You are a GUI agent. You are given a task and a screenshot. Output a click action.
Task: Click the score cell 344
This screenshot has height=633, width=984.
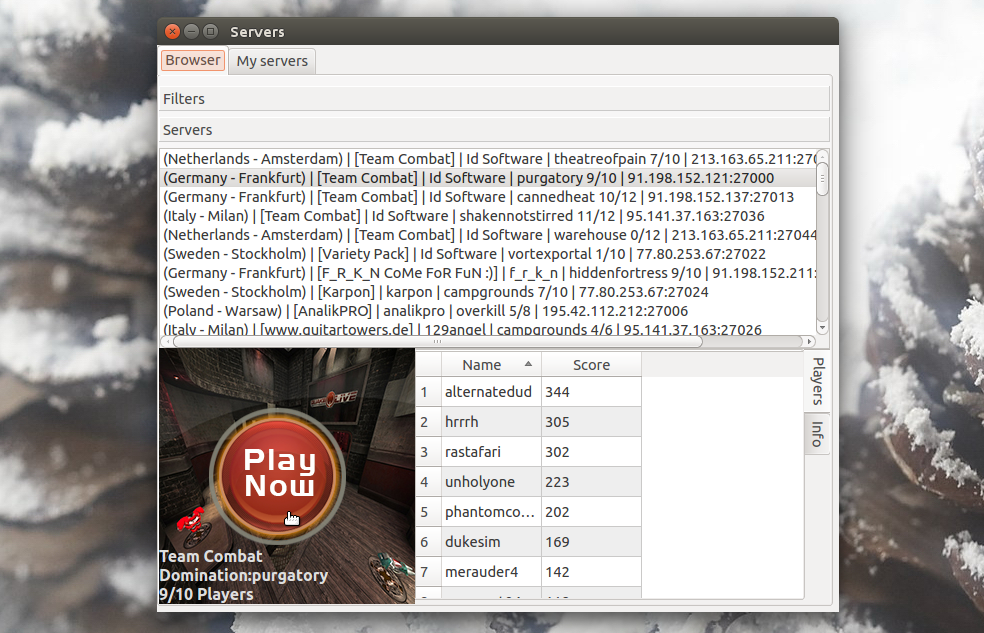coord(591,391)
